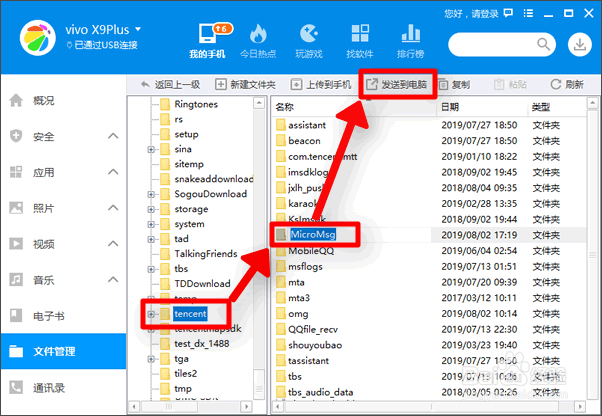Select the TDDownload folder in tree
The image size is (602, 416).
pos(202,284)
